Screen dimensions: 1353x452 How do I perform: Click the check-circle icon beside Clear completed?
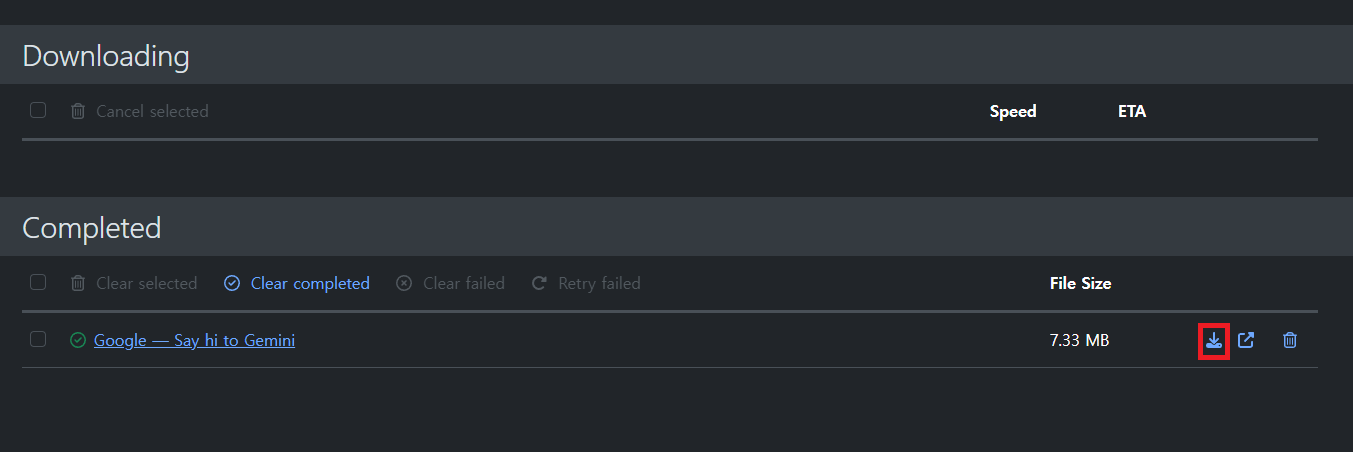[232, 284]
